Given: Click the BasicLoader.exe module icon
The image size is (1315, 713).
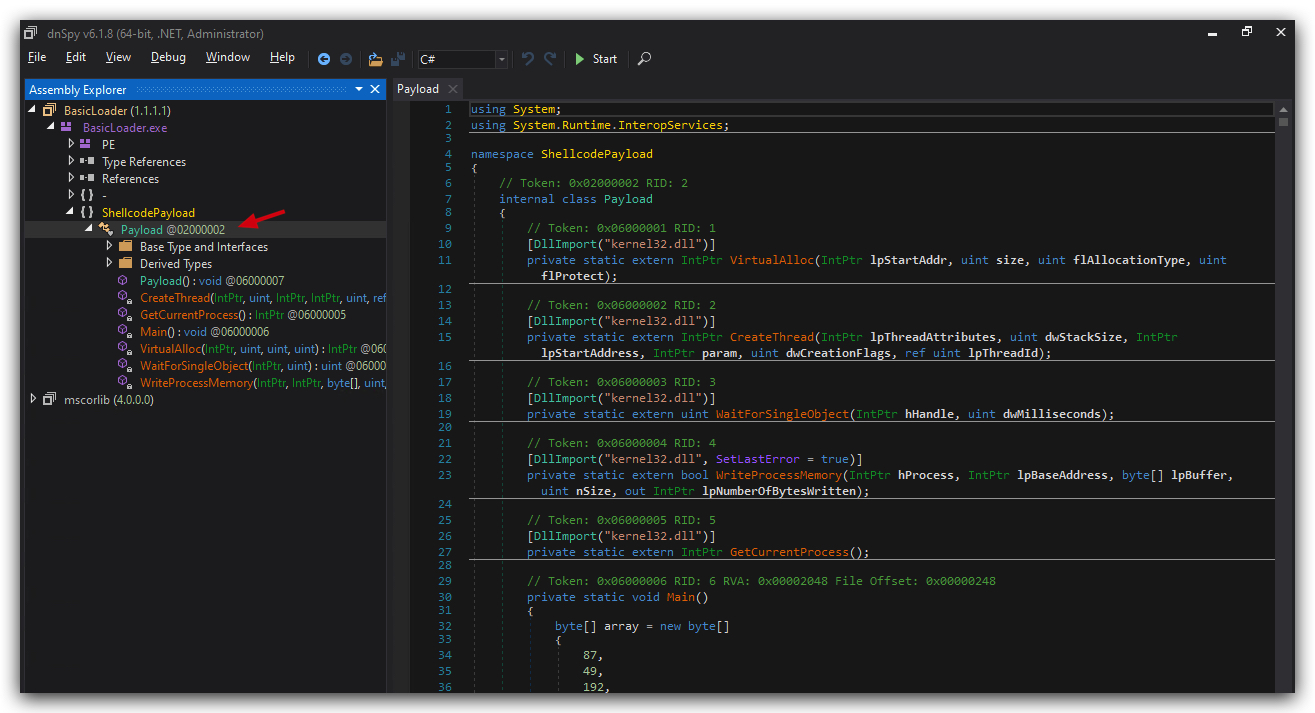Looking at the screenshot, I should [67, 127].
